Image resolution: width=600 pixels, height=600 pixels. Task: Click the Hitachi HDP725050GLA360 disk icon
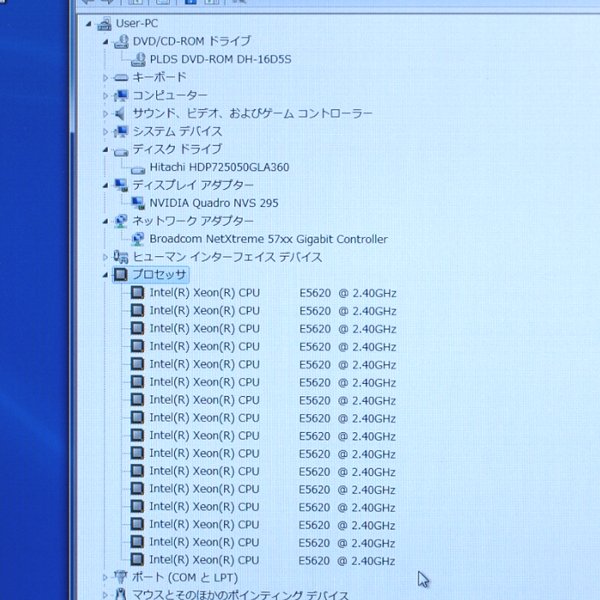(x=138, y=170)
